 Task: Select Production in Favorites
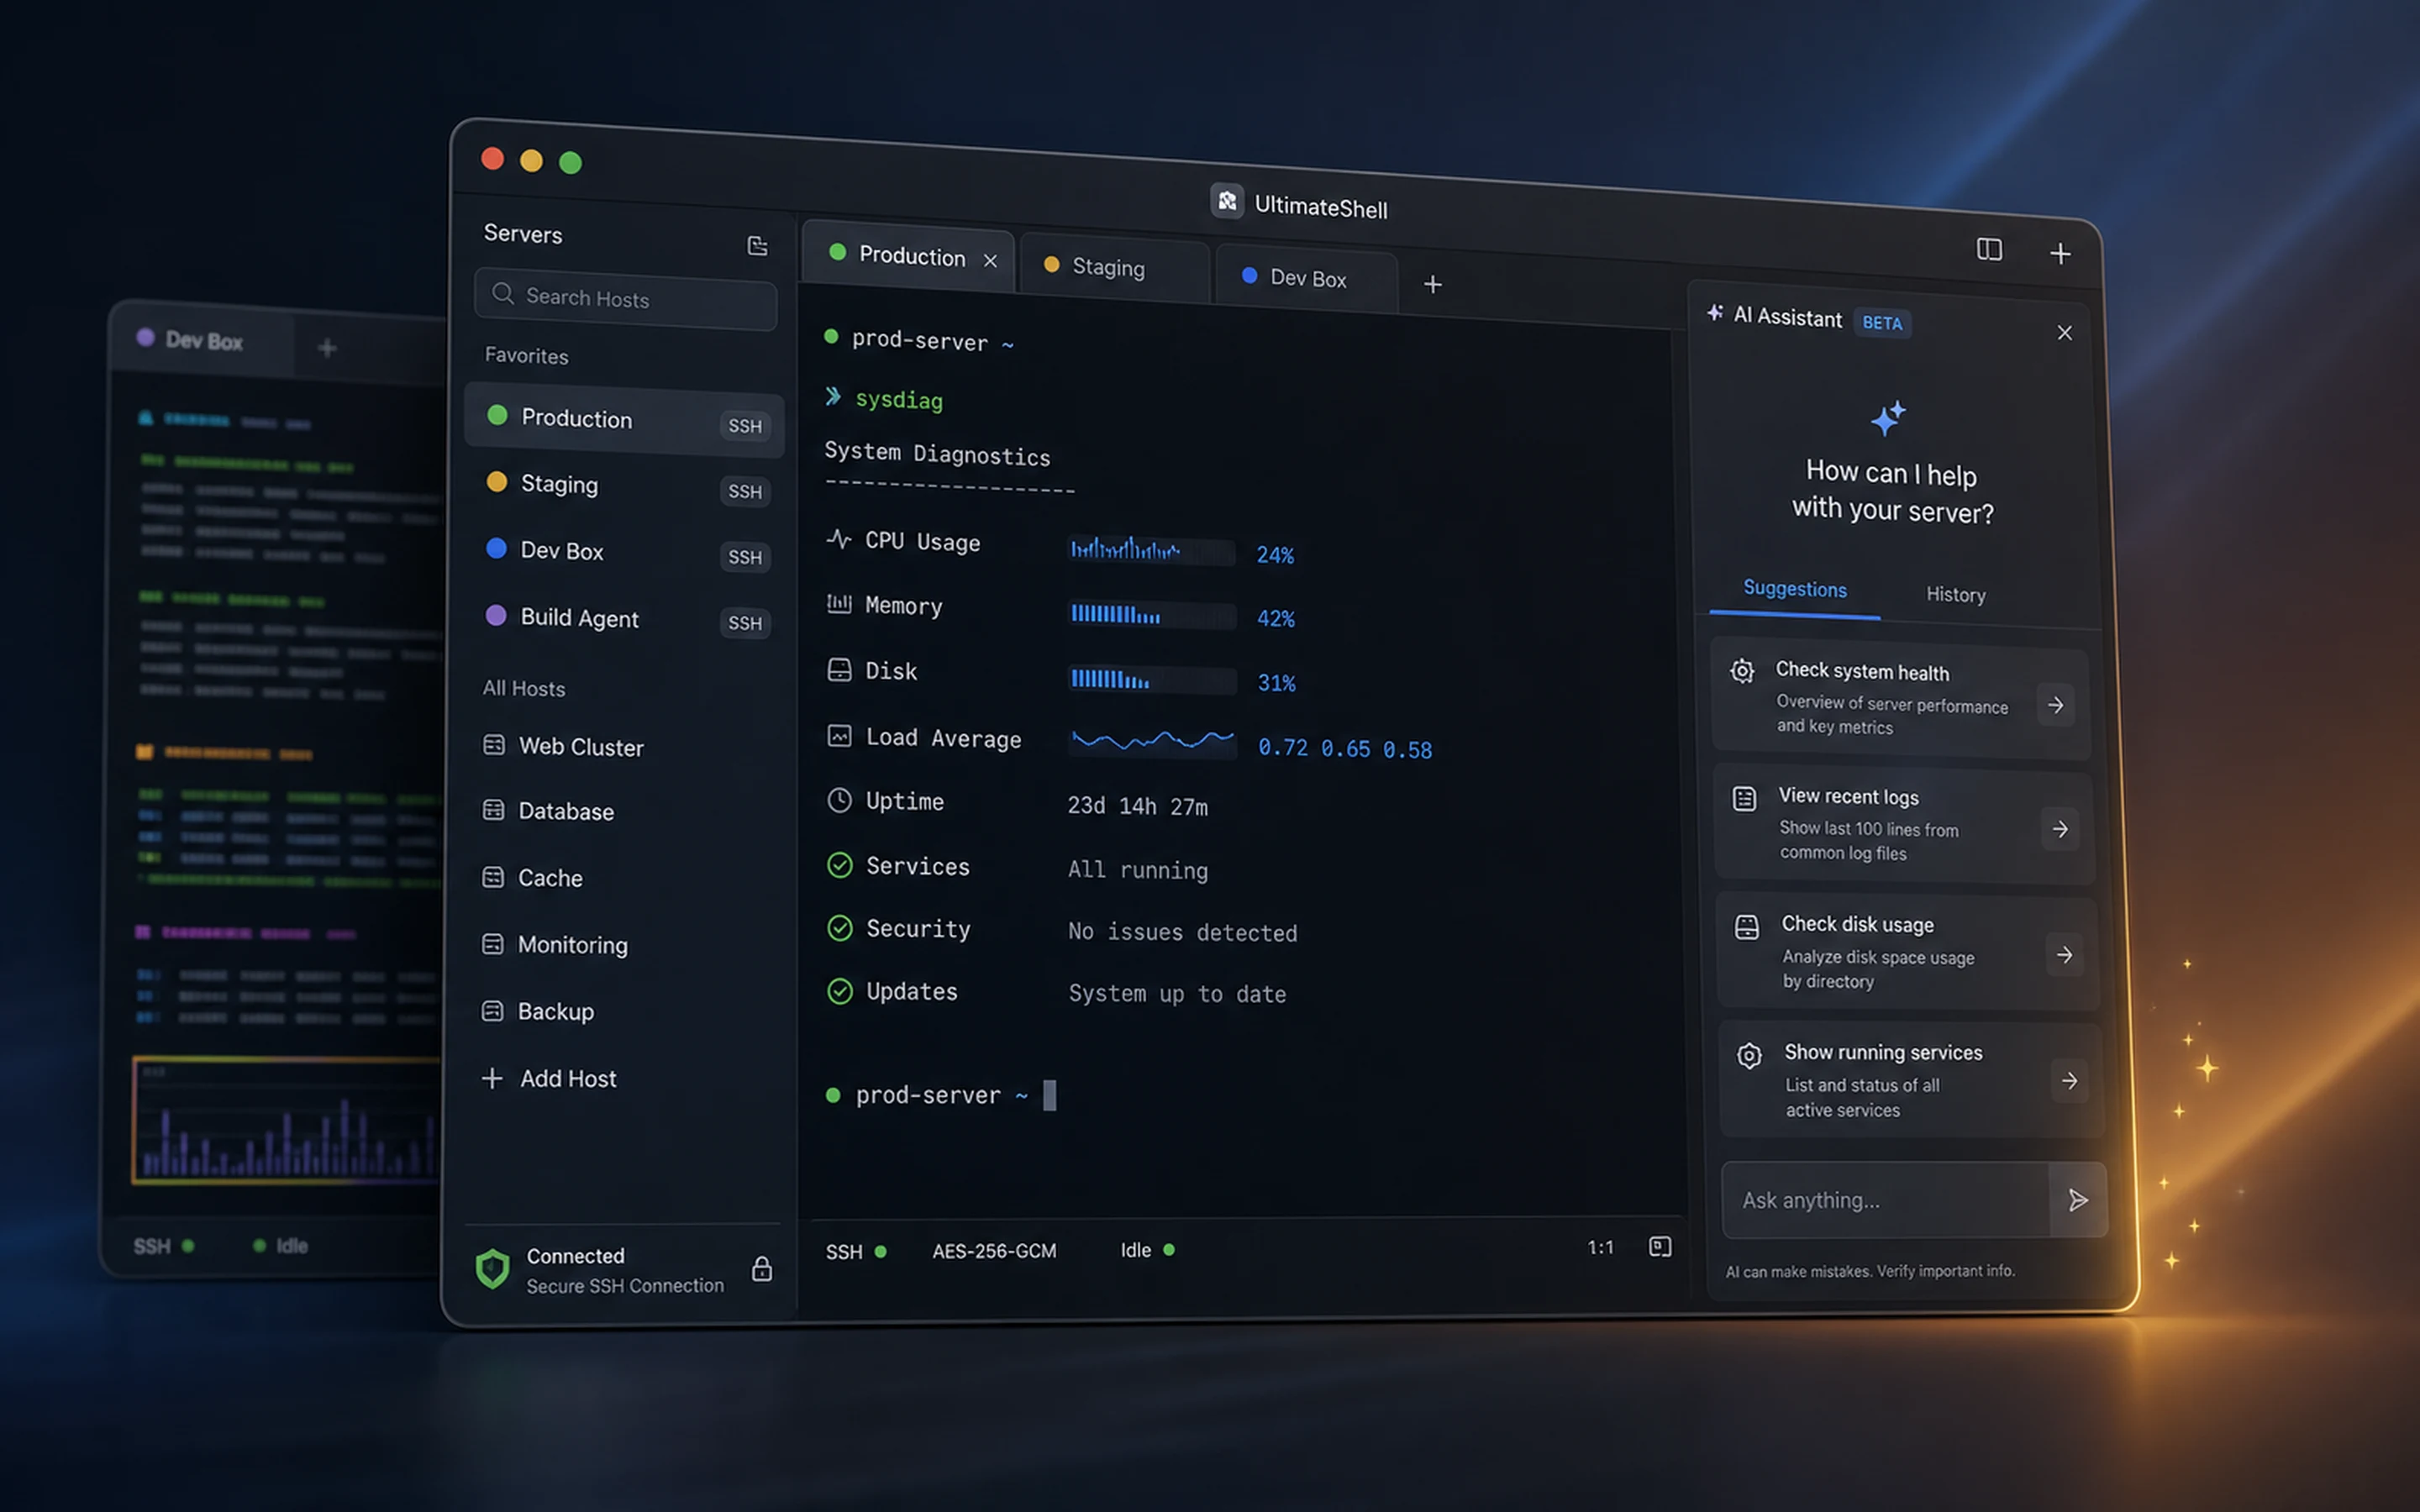coord(624,420)
